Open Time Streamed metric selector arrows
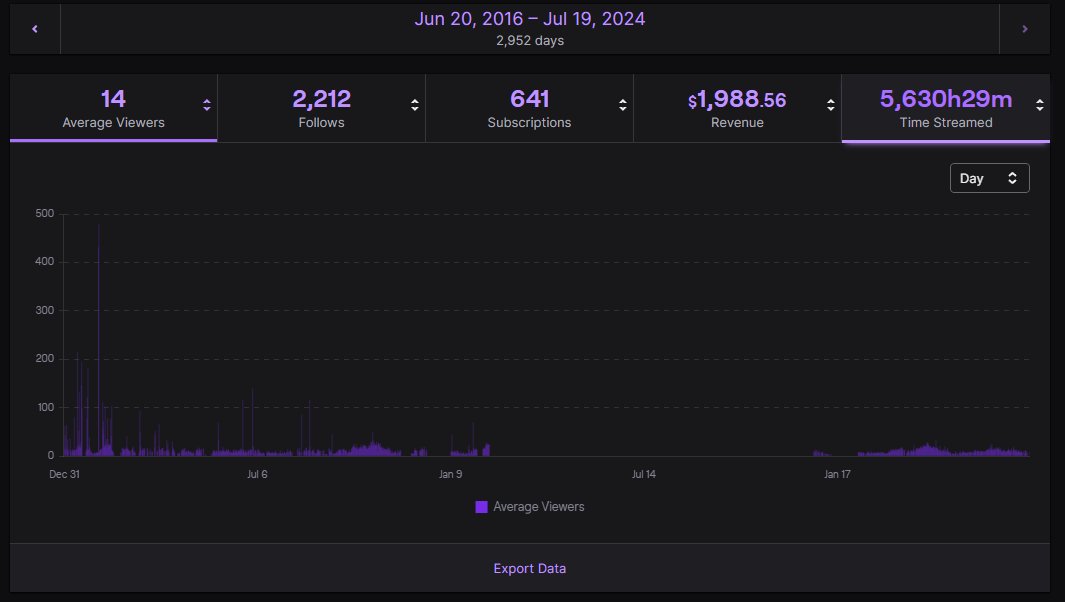Screen dimensions: 1065x602 click(1039, 105)
